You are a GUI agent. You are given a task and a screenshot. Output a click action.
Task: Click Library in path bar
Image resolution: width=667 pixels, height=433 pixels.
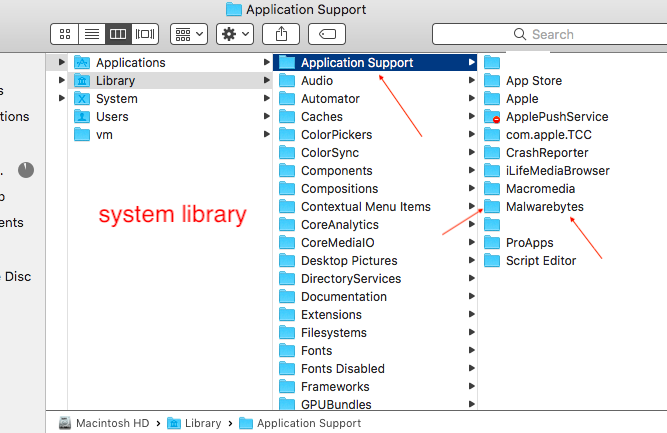194,423
